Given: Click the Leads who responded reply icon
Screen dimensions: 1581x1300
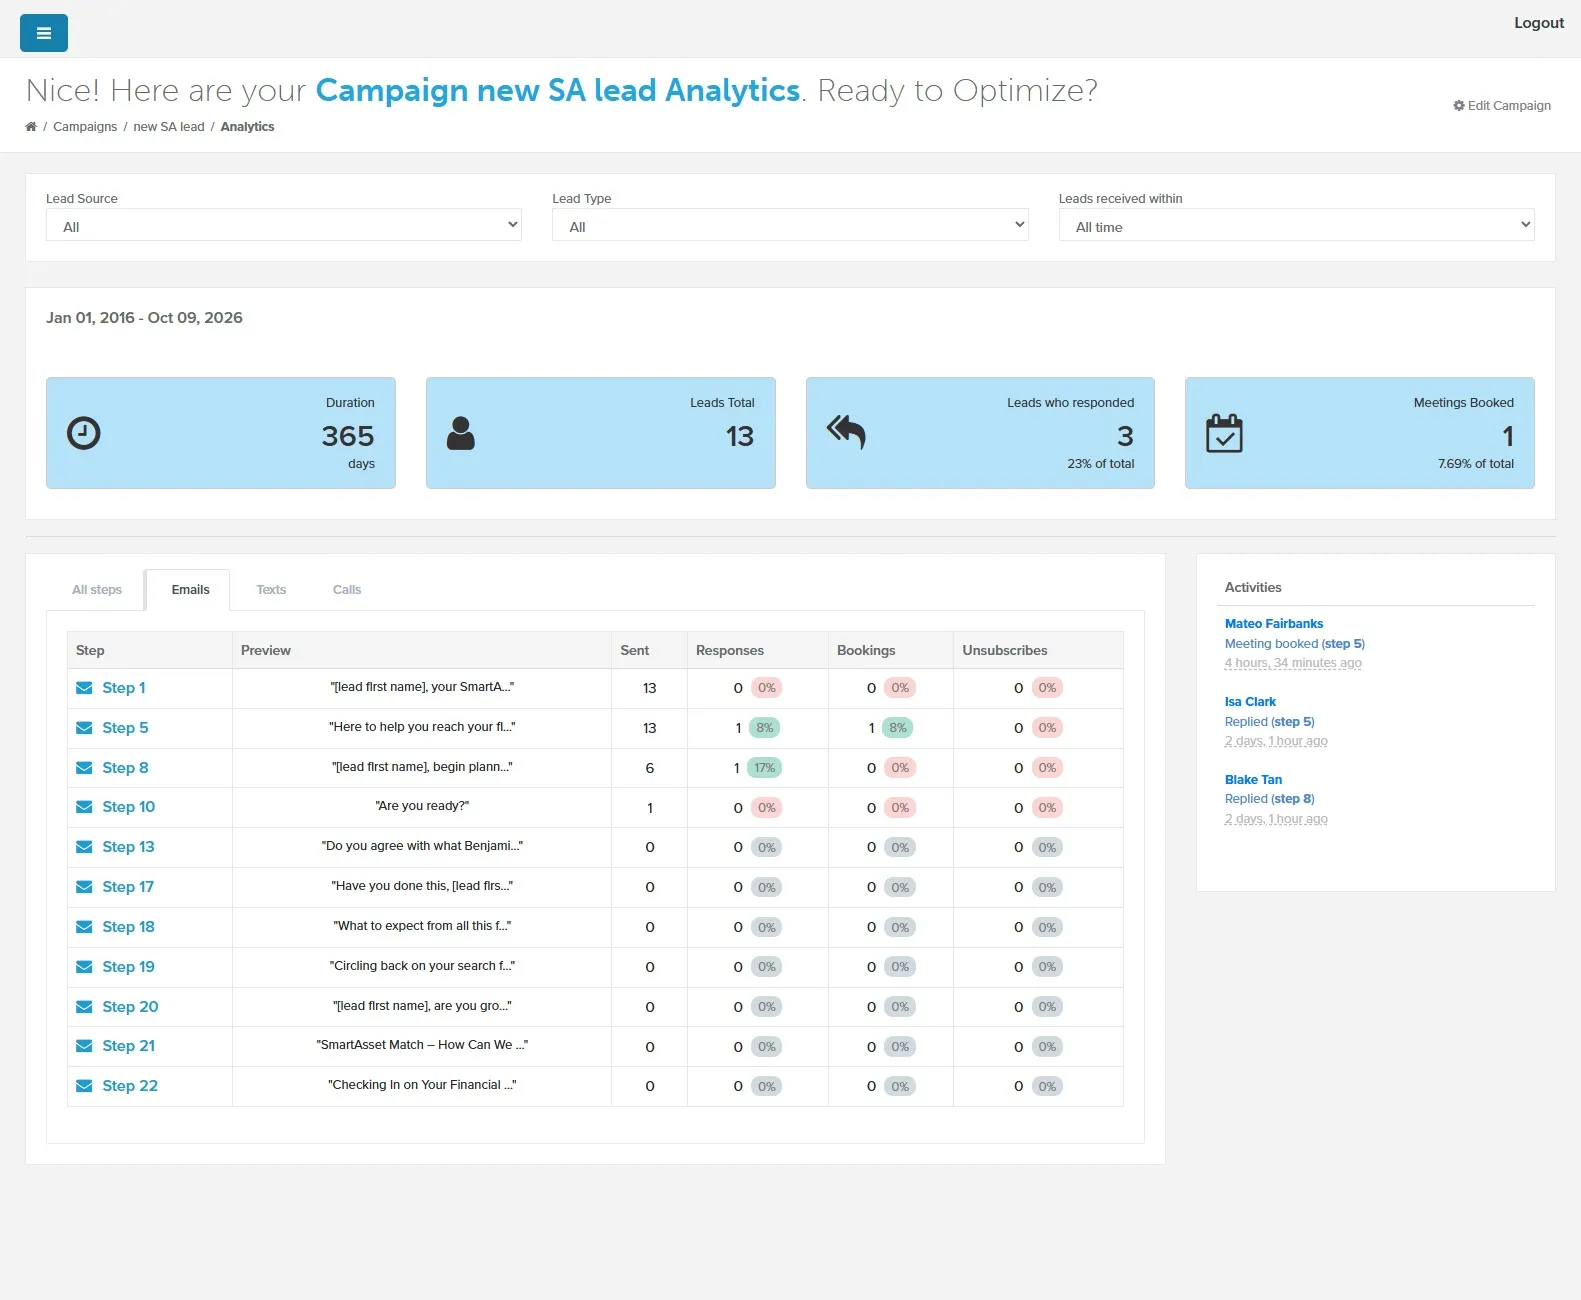Looking at the screenshot, I should click(846, 433).
